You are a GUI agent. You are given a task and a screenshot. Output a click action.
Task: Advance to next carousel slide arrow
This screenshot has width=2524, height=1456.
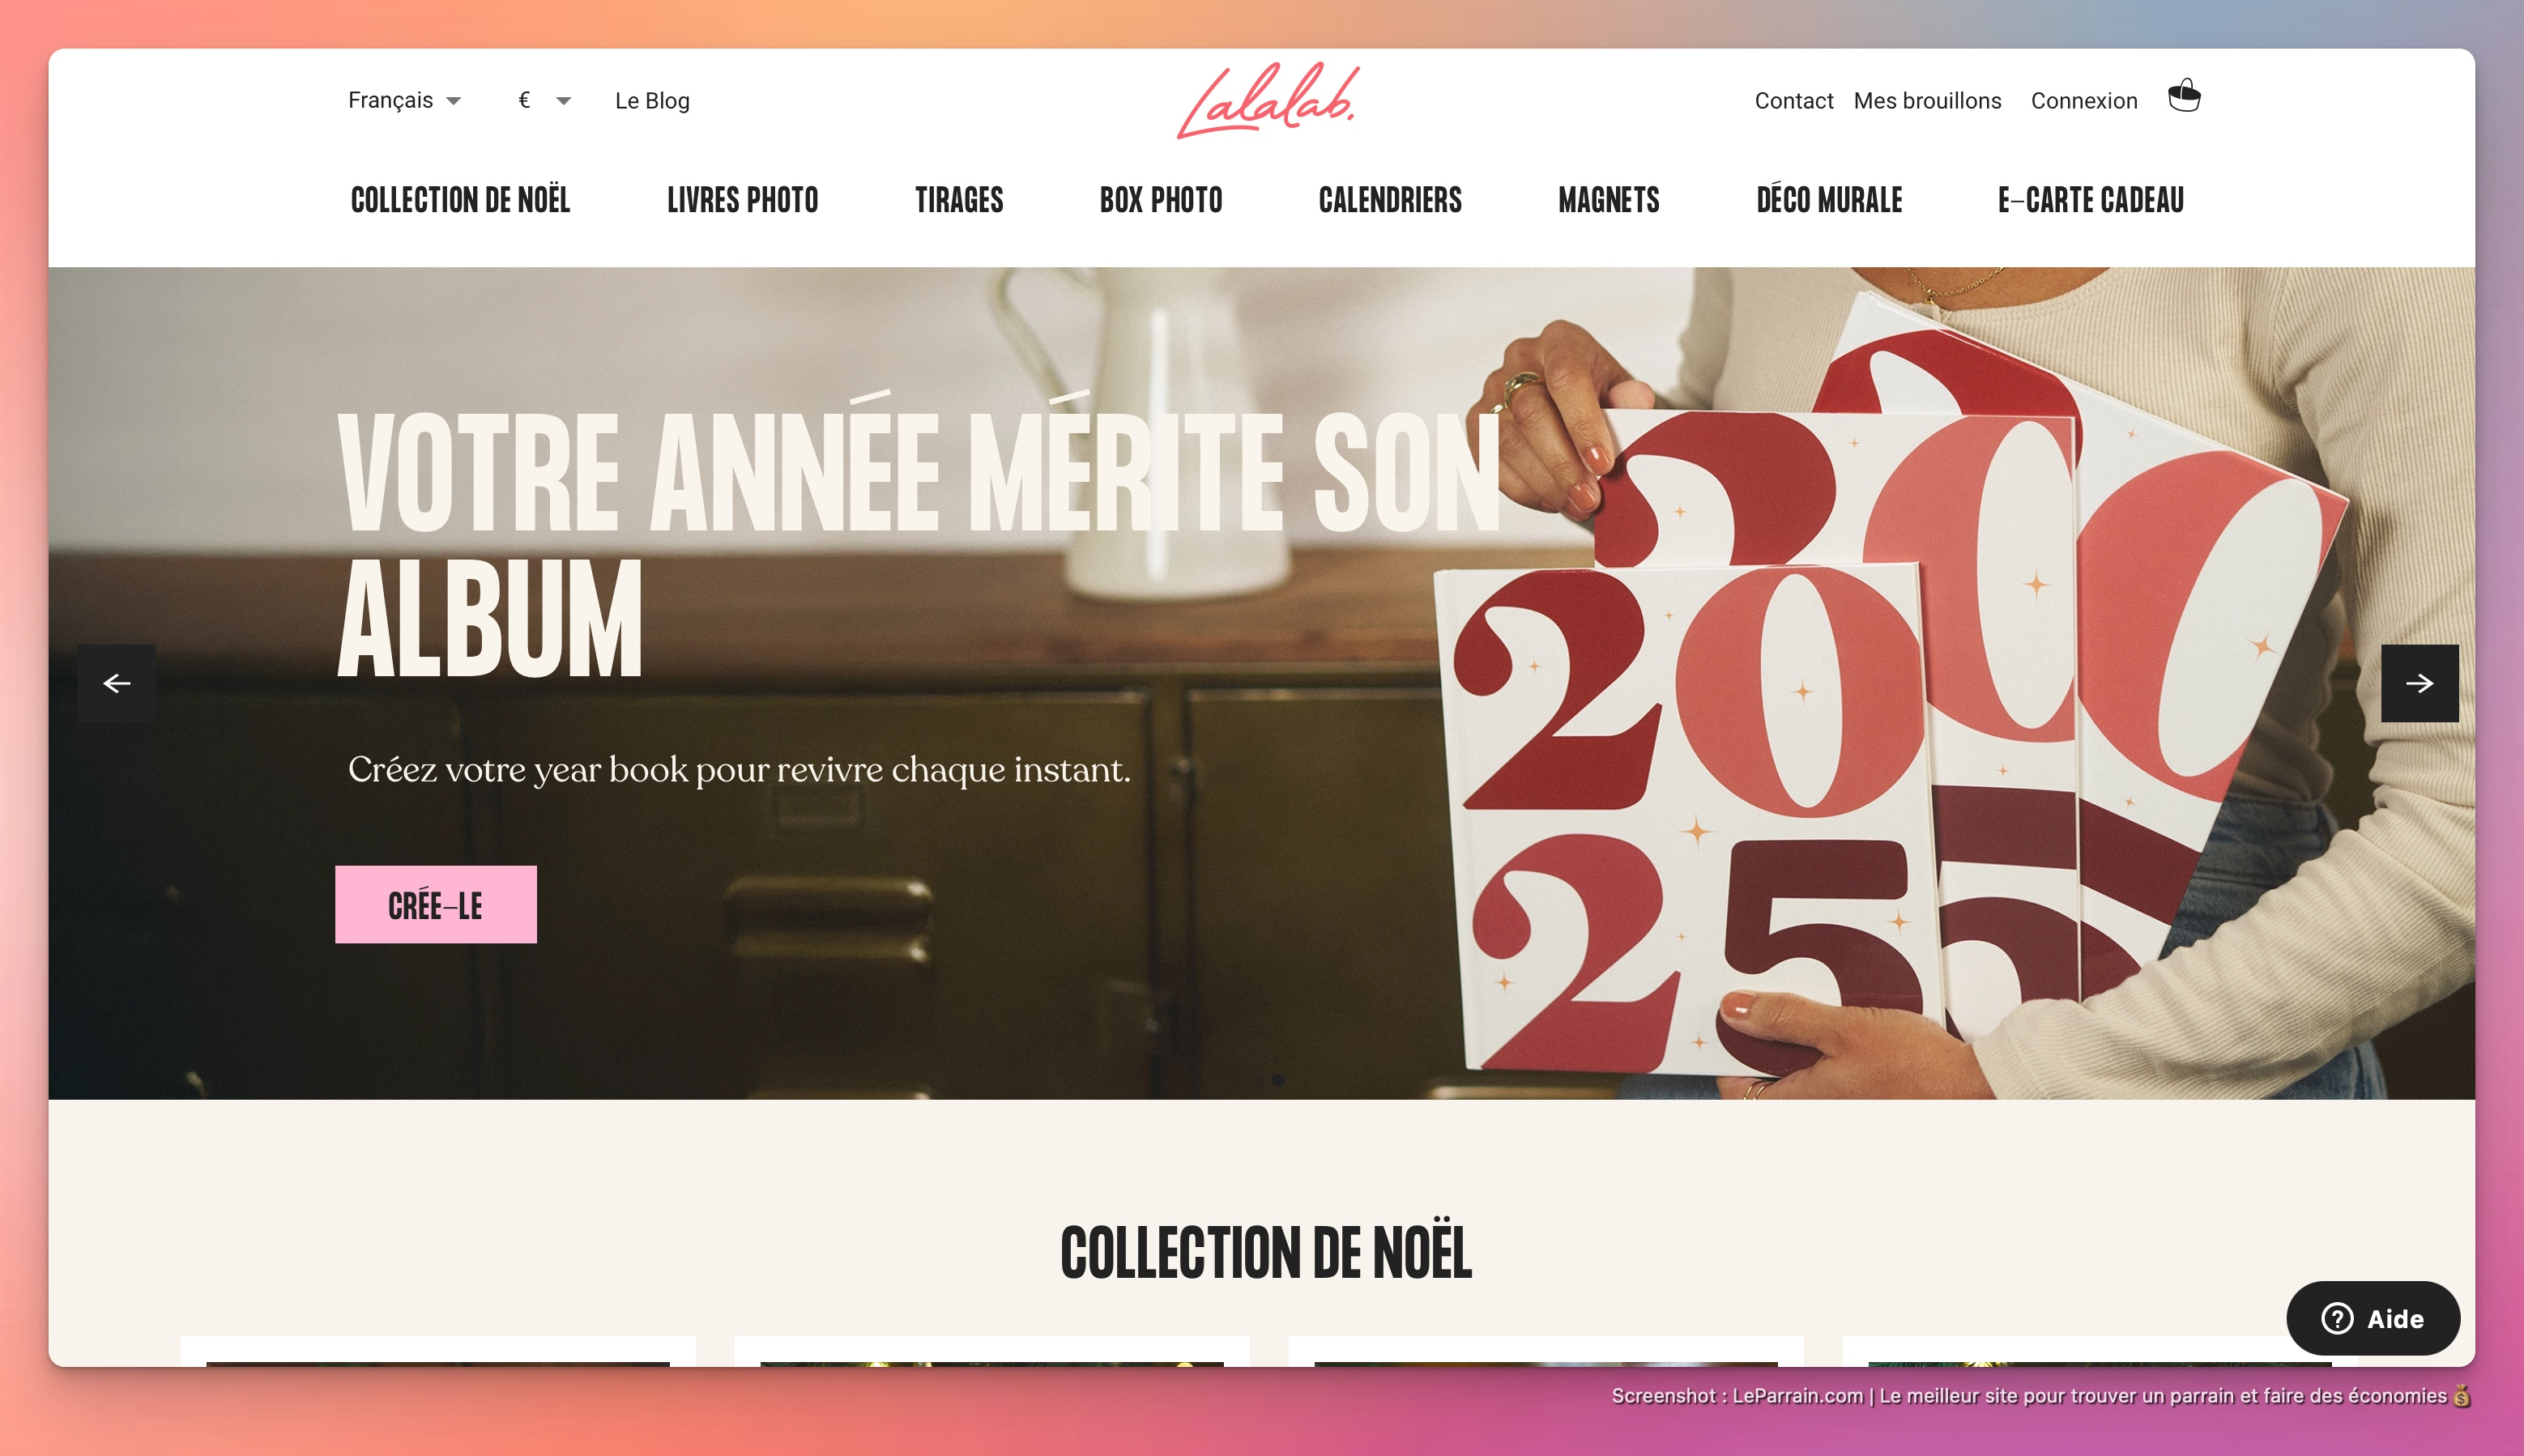(x=2419, y=683)
